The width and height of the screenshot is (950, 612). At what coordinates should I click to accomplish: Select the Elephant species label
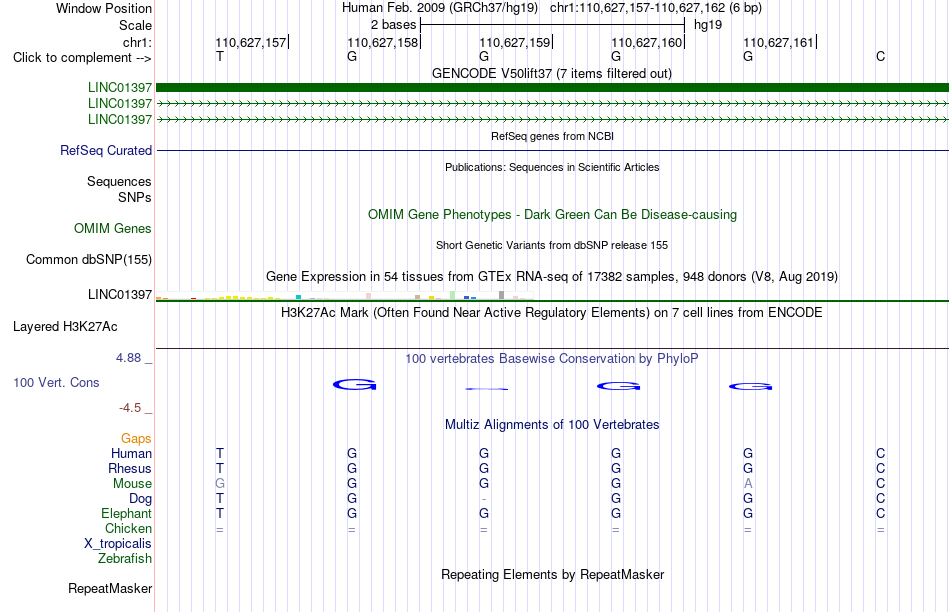[x=127, y=513]
